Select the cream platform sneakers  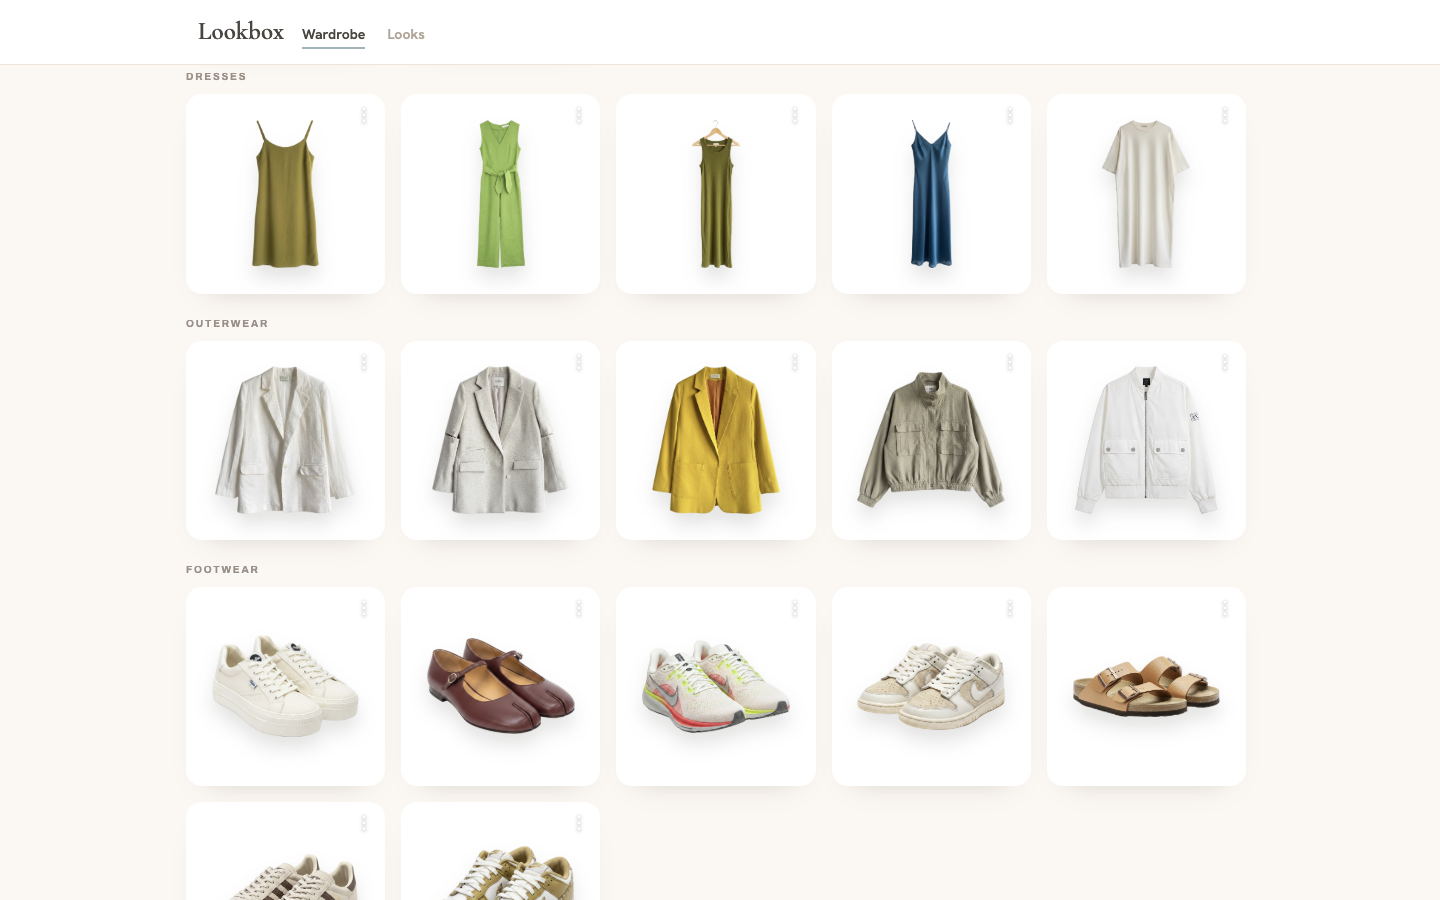pos(285,686)
